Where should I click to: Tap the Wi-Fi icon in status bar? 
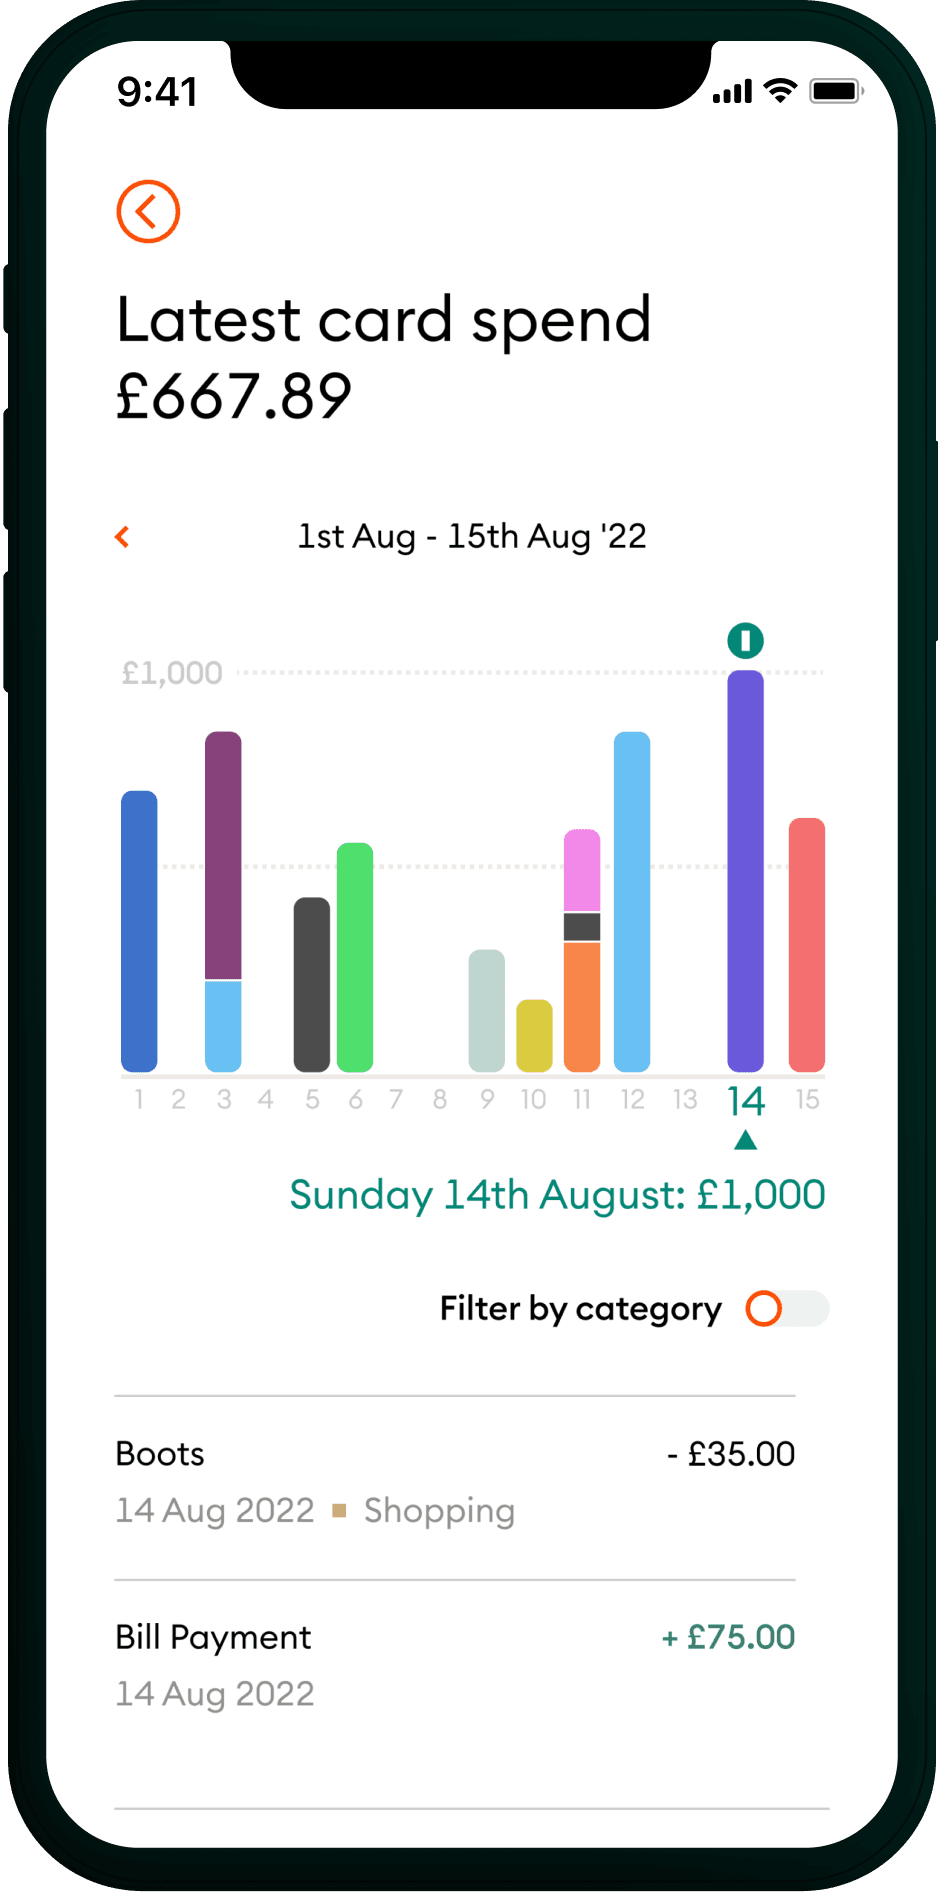[x=780, y=91]
